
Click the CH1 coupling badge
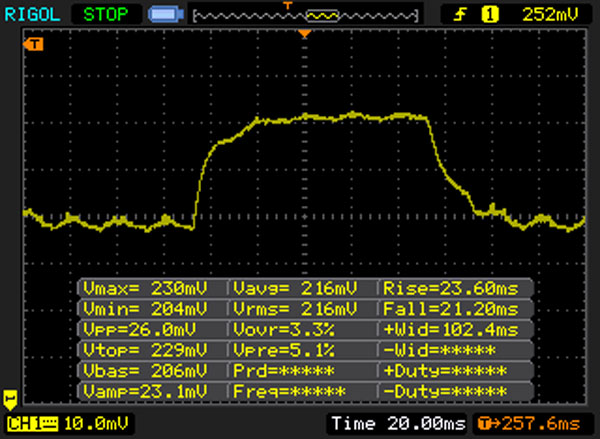(32, 424)
